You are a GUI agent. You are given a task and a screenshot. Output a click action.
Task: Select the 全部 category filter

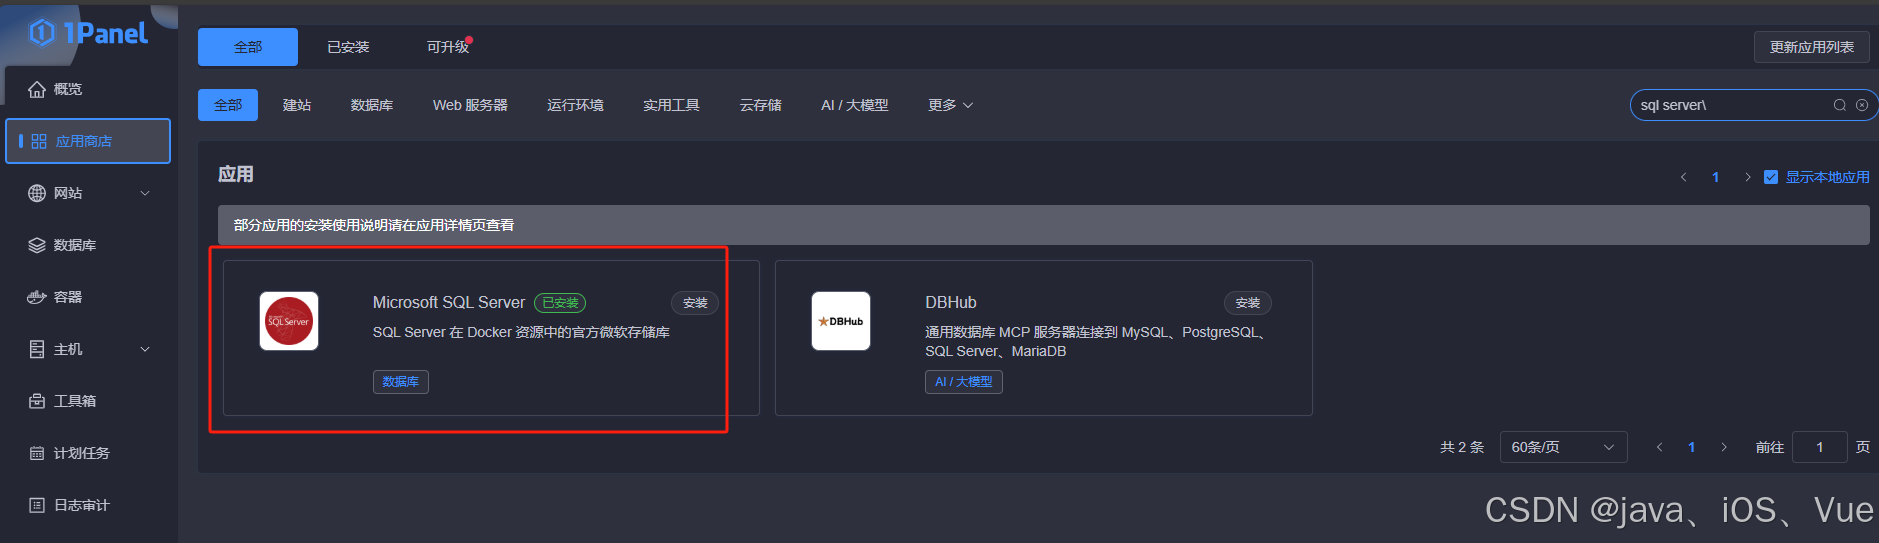coord(228,105)
